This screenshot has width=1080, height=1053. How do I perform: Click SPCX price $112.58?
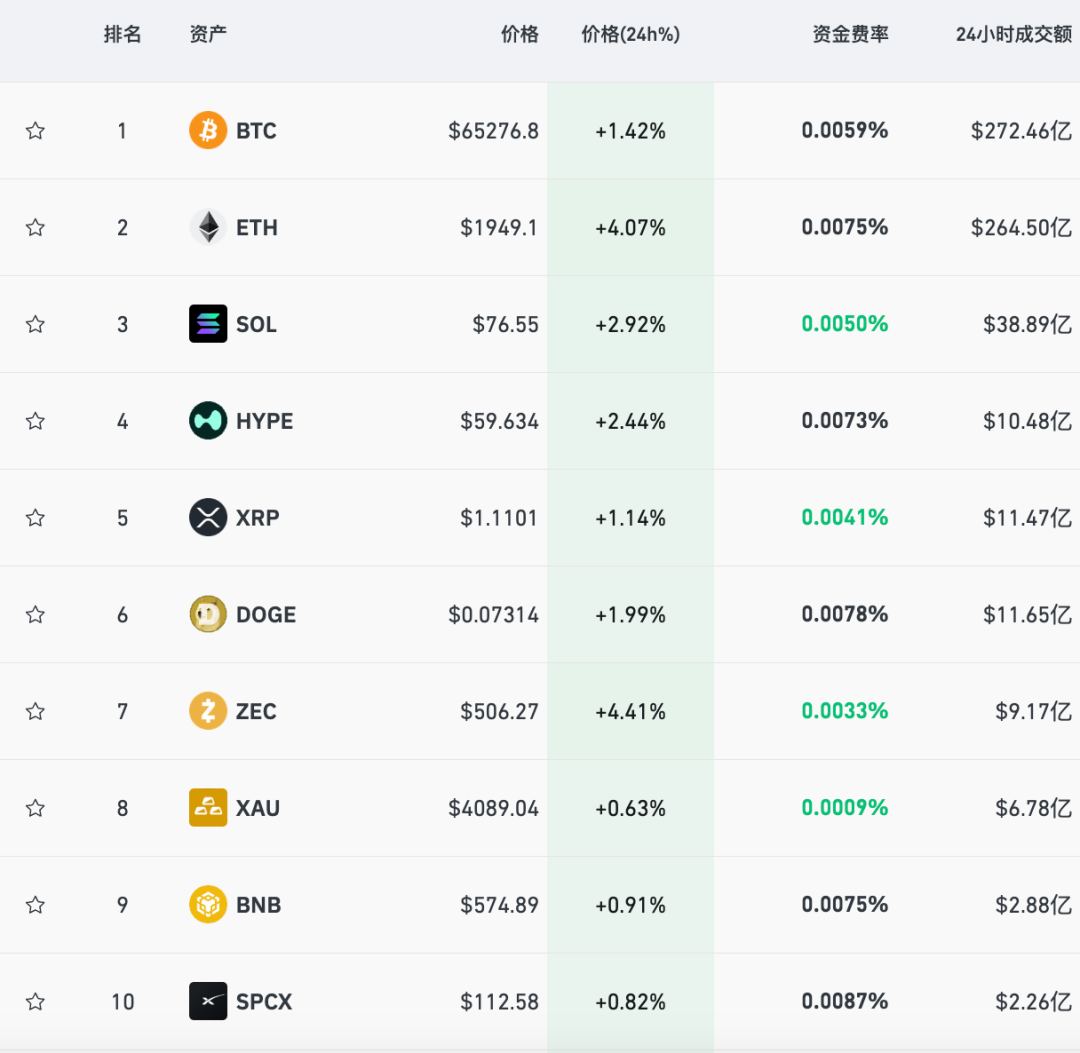coord(499,1001)
